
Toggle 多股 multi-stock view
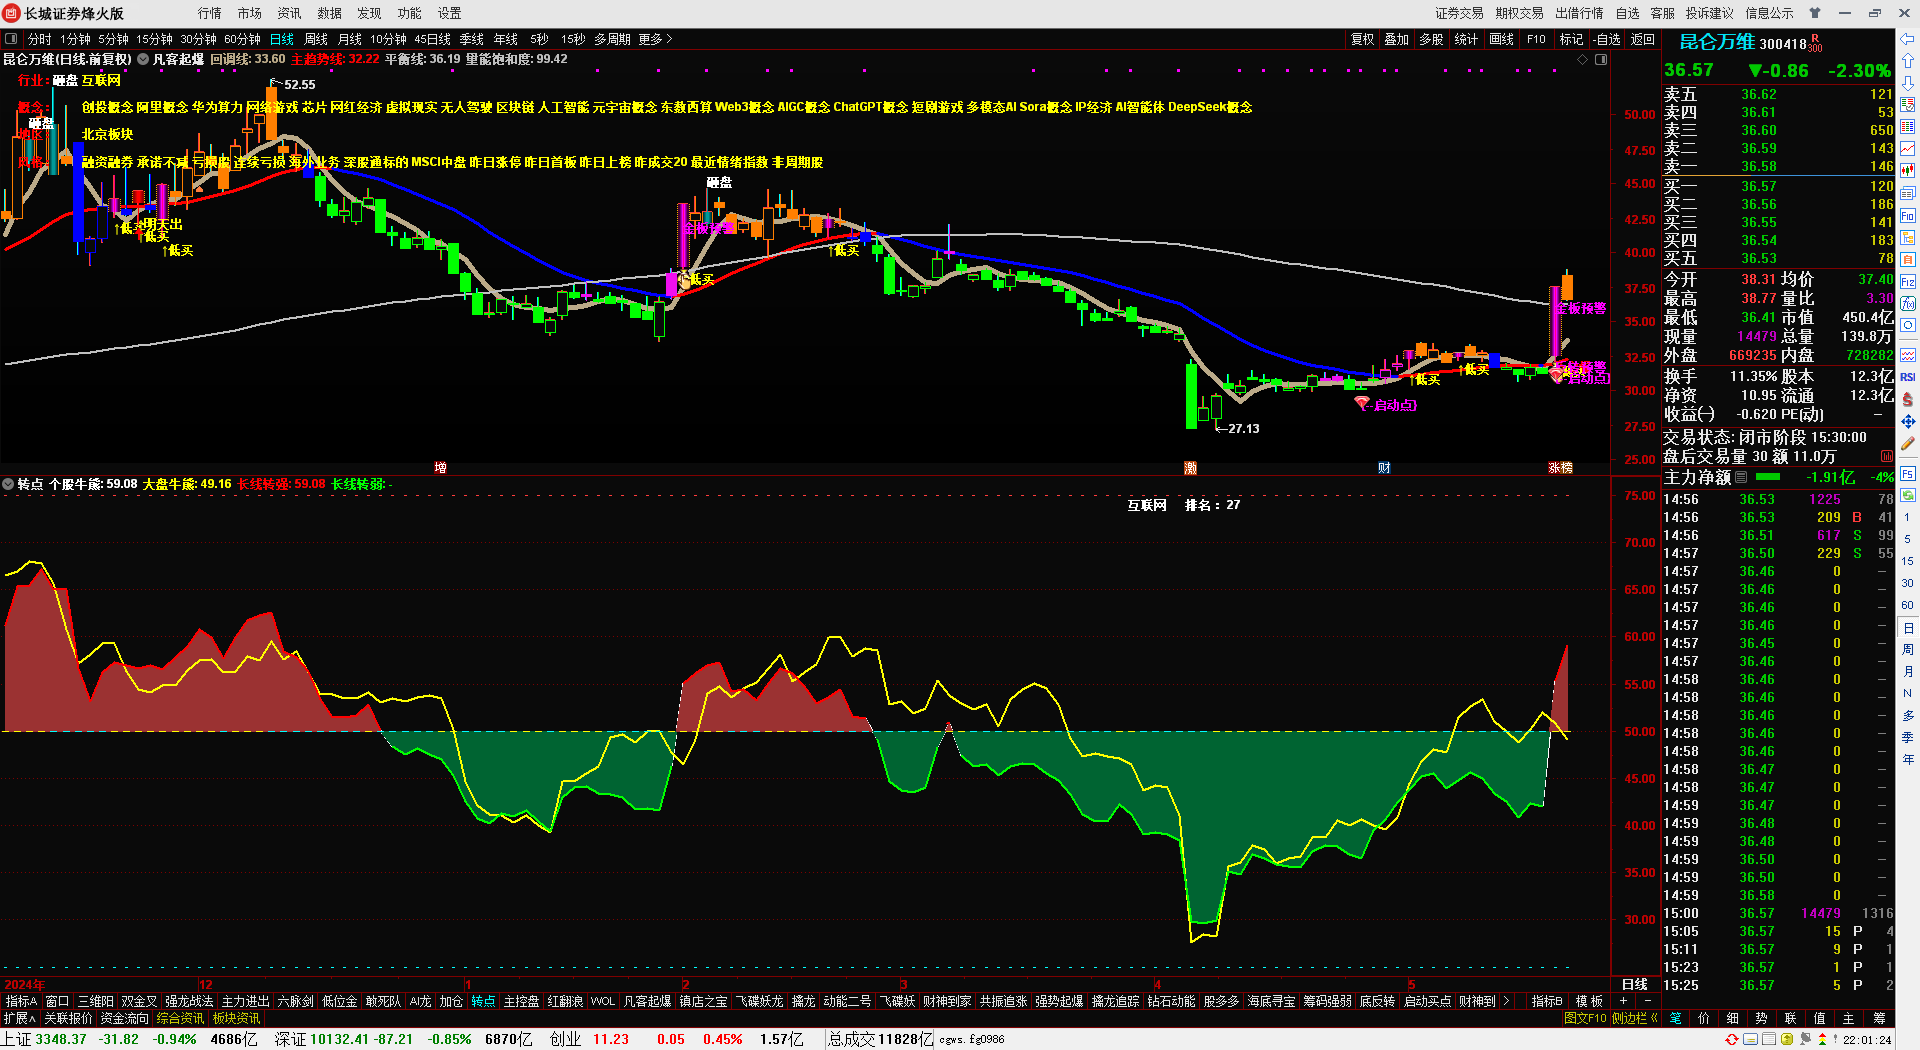click(1431, 39)
